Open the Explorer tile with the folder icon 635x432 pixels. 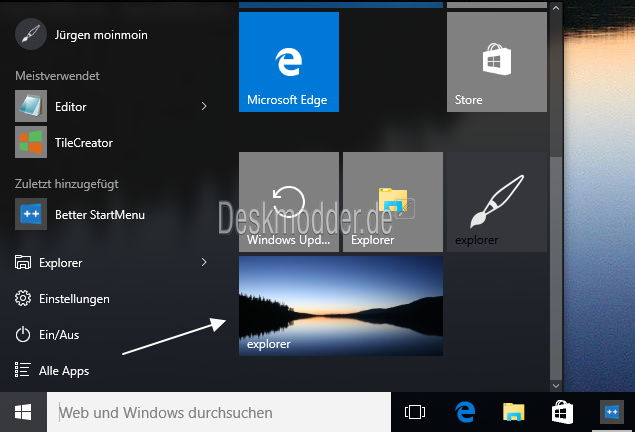[x=393, y=202]
